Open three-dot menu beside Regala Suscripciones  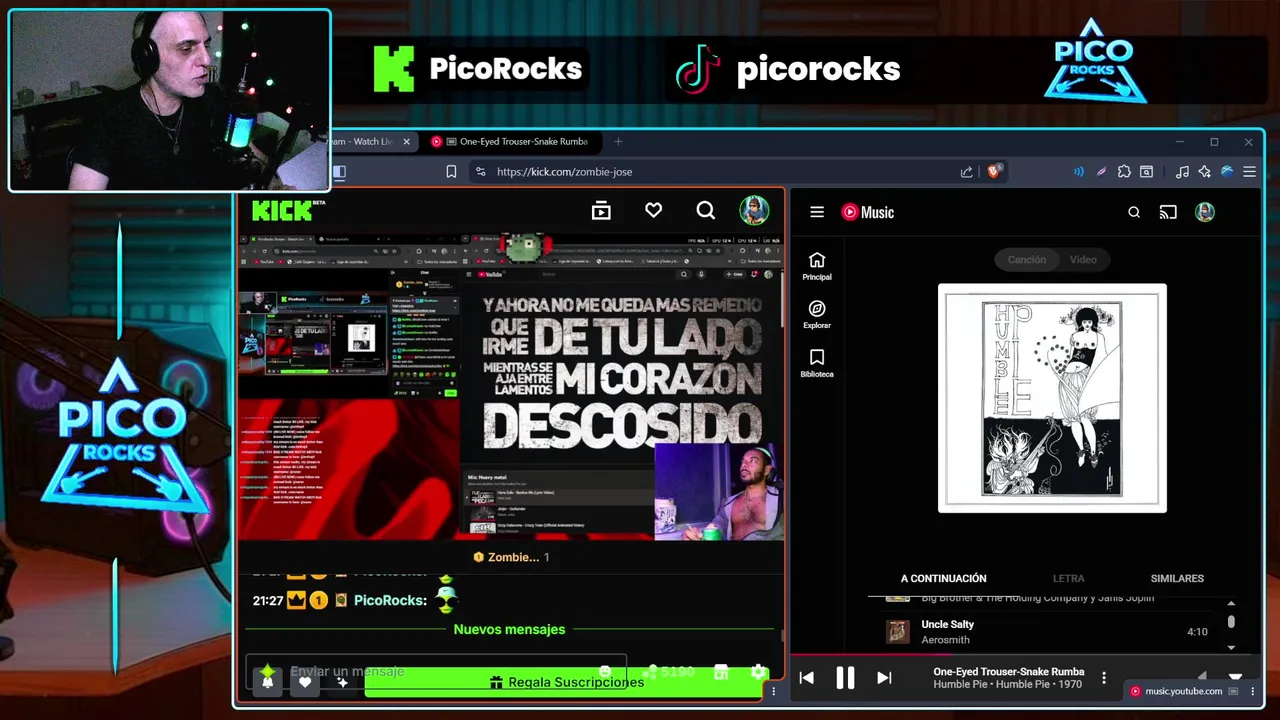(x=773, y=691)
